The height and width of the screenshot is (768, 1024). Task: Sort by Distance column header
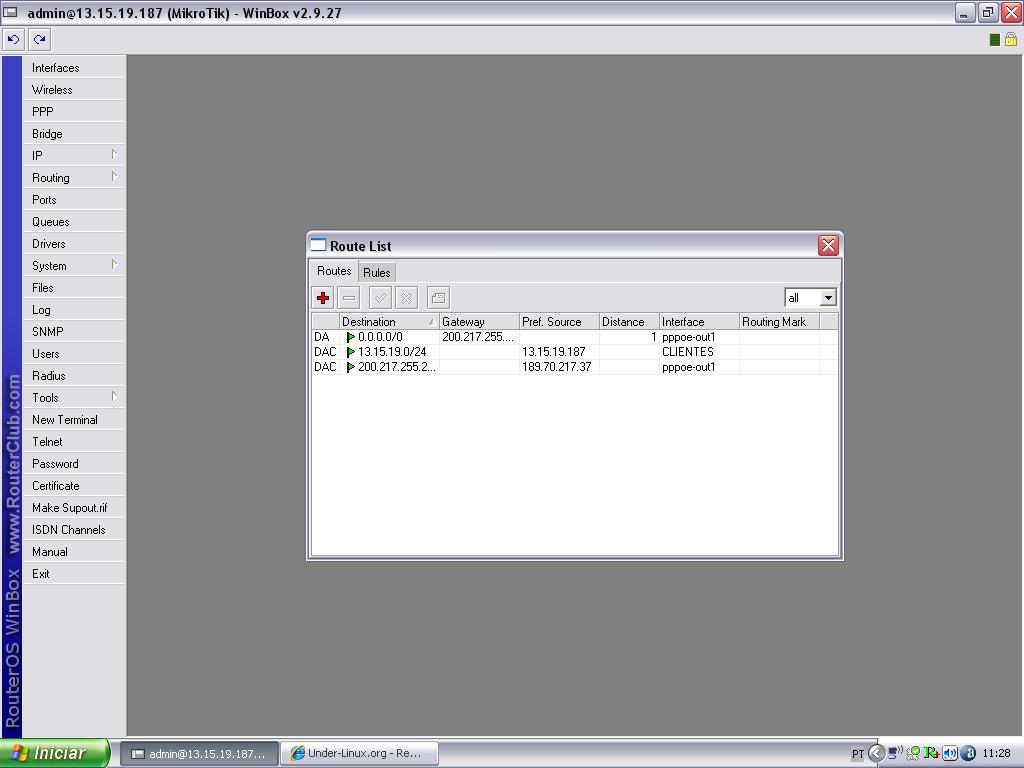pyautogui.click(x=629, y=322)
